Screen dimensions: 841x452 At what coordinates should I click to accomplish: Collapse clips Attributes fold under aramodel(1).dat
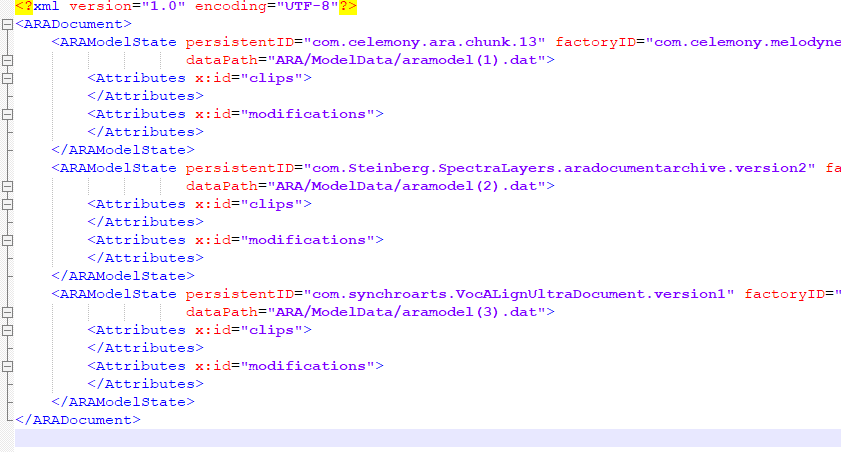click(8, 78)
